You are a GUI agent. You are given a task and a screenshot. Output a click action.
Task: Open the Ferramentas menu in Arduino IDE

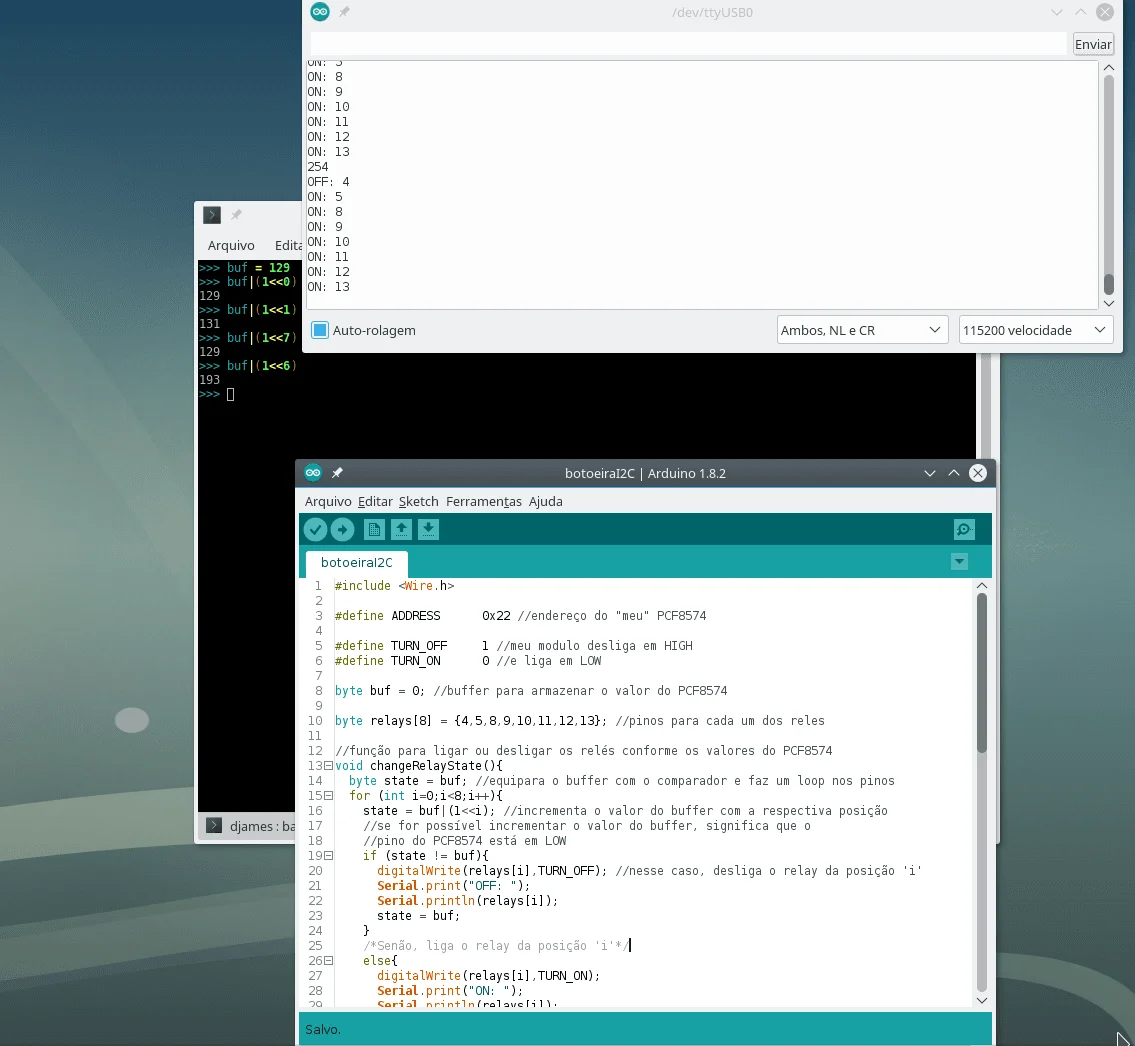point(484,502)
